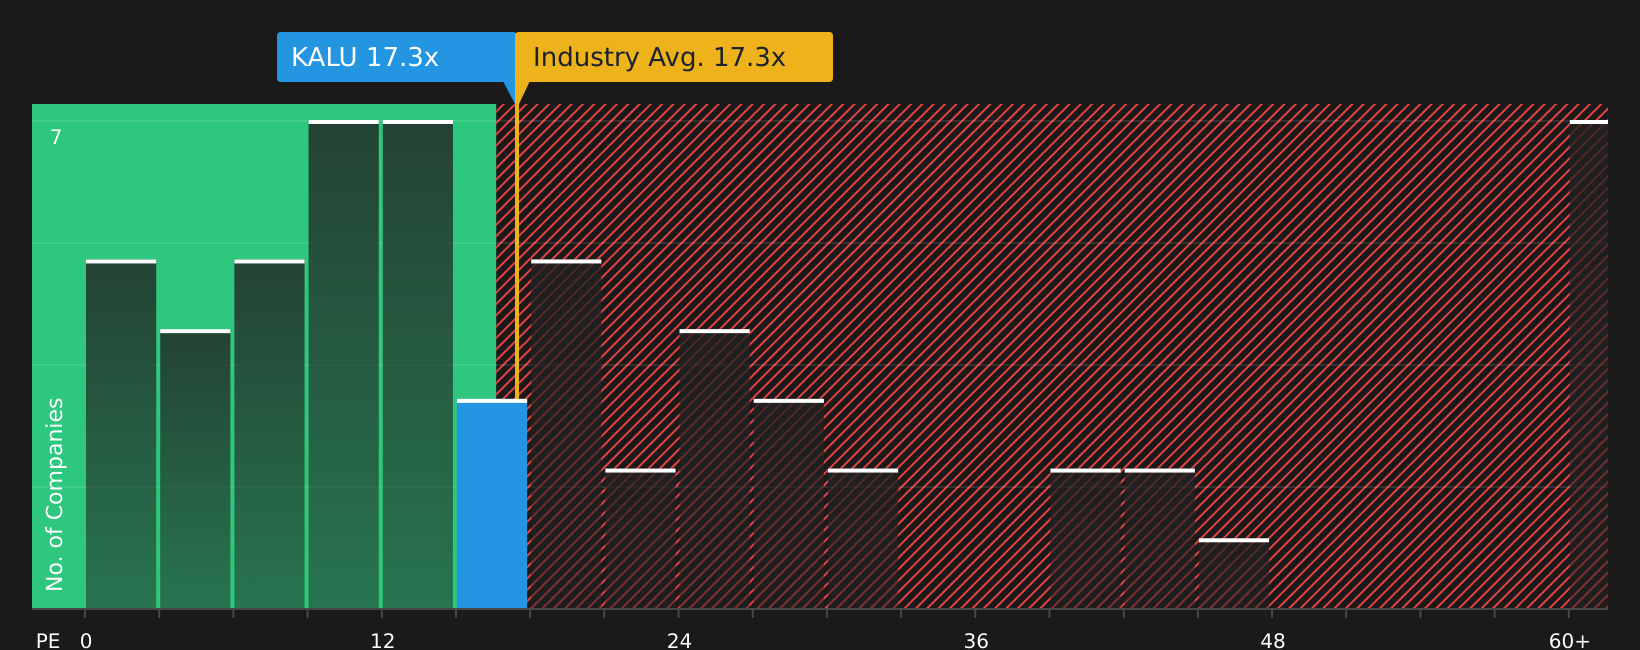This screenshot has width=1640, height=650.
Task: Click the '48' x-axis tick label
Action: 1272,641
